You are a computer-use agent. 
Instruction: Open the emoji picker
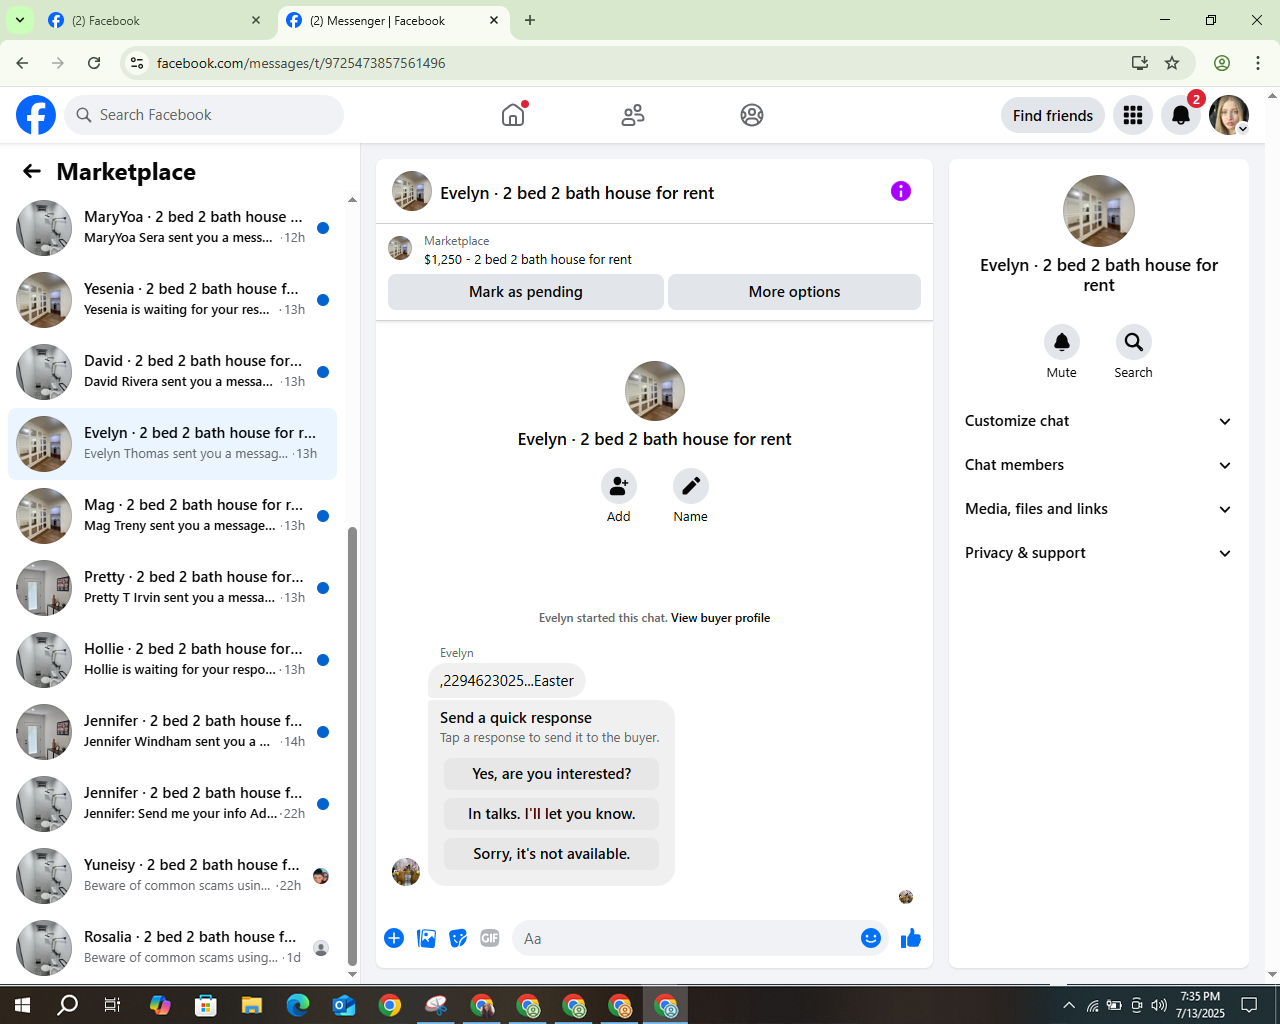point(871,938)
